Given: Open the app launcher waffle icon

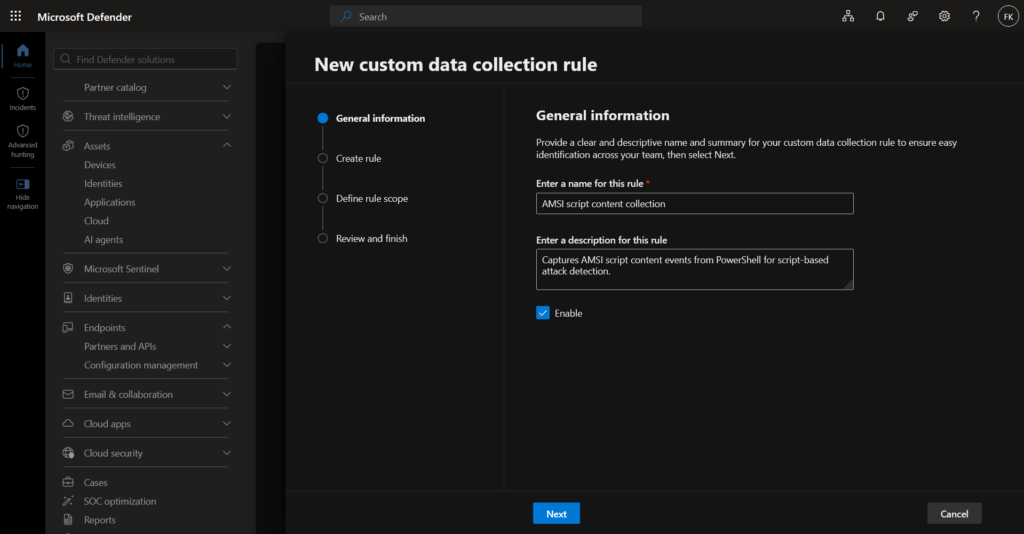Looking at the screenshot, I should [x=16, y=16].
